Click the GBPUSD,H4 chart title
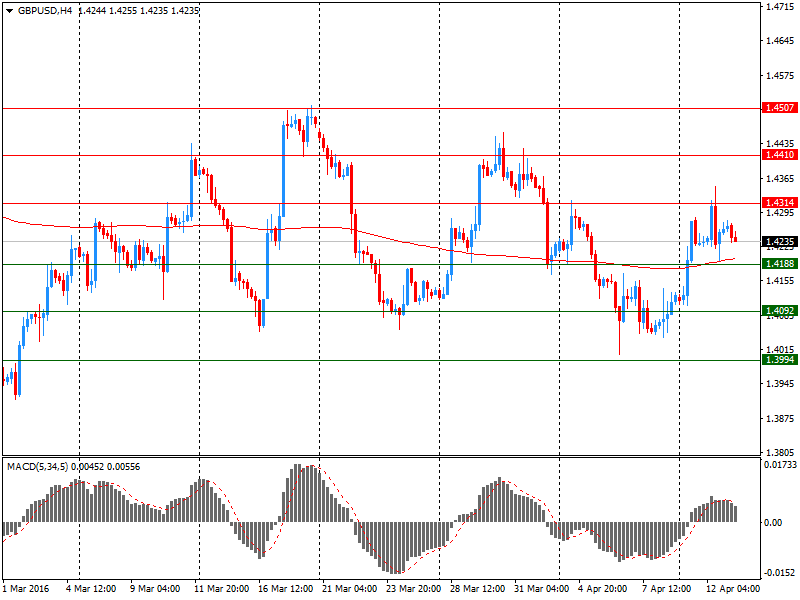800x600 pixels. [x=45, y=10]
